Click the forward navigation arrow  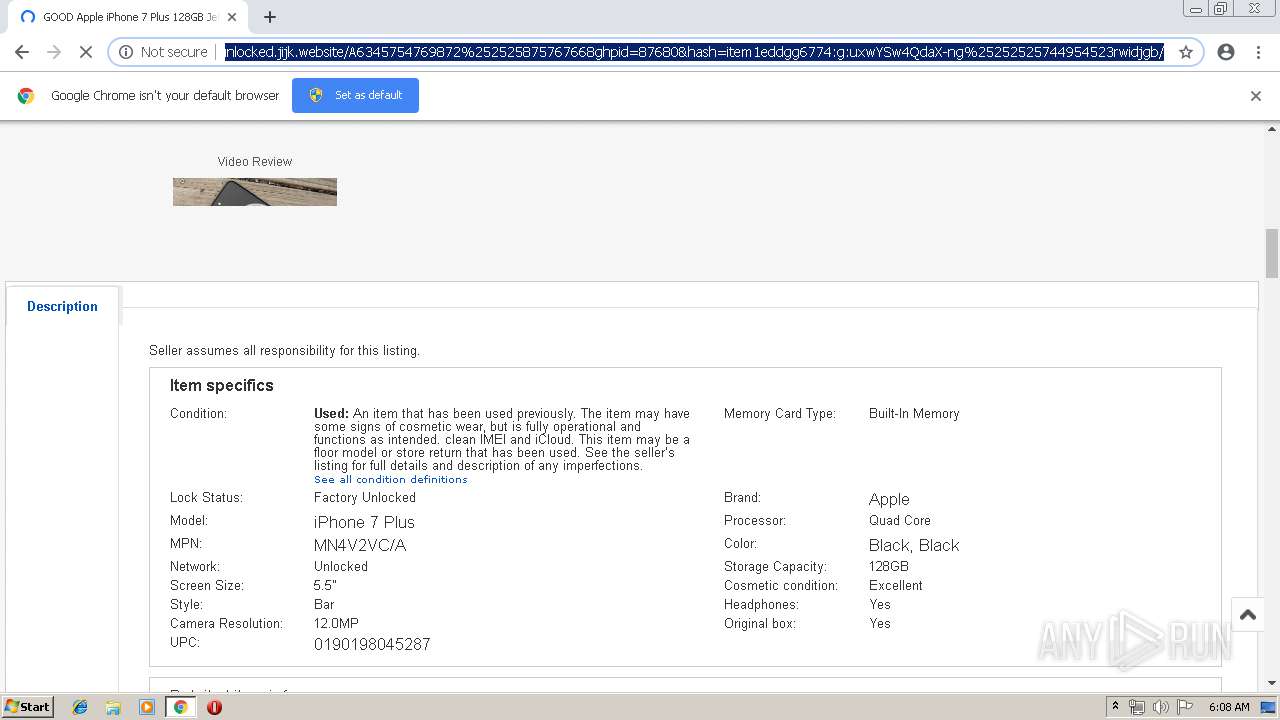pos(54,52)
